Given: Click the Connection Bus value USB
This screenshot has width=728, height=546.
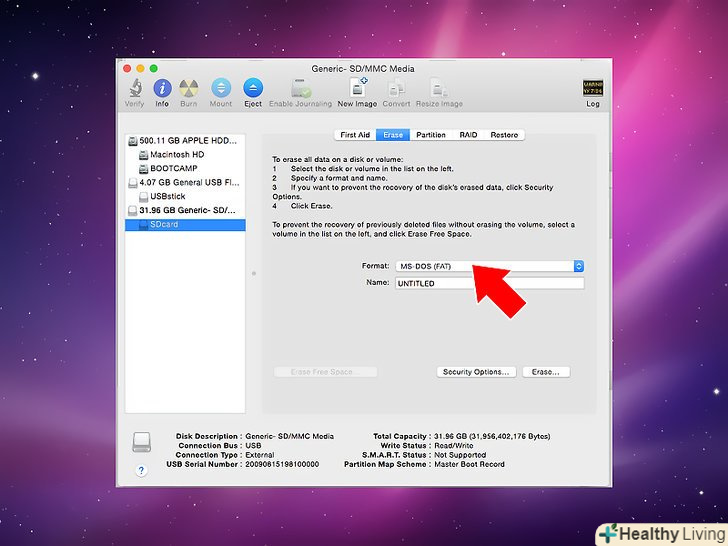Looking at the screenshot, I should click(x=253, y=446).
